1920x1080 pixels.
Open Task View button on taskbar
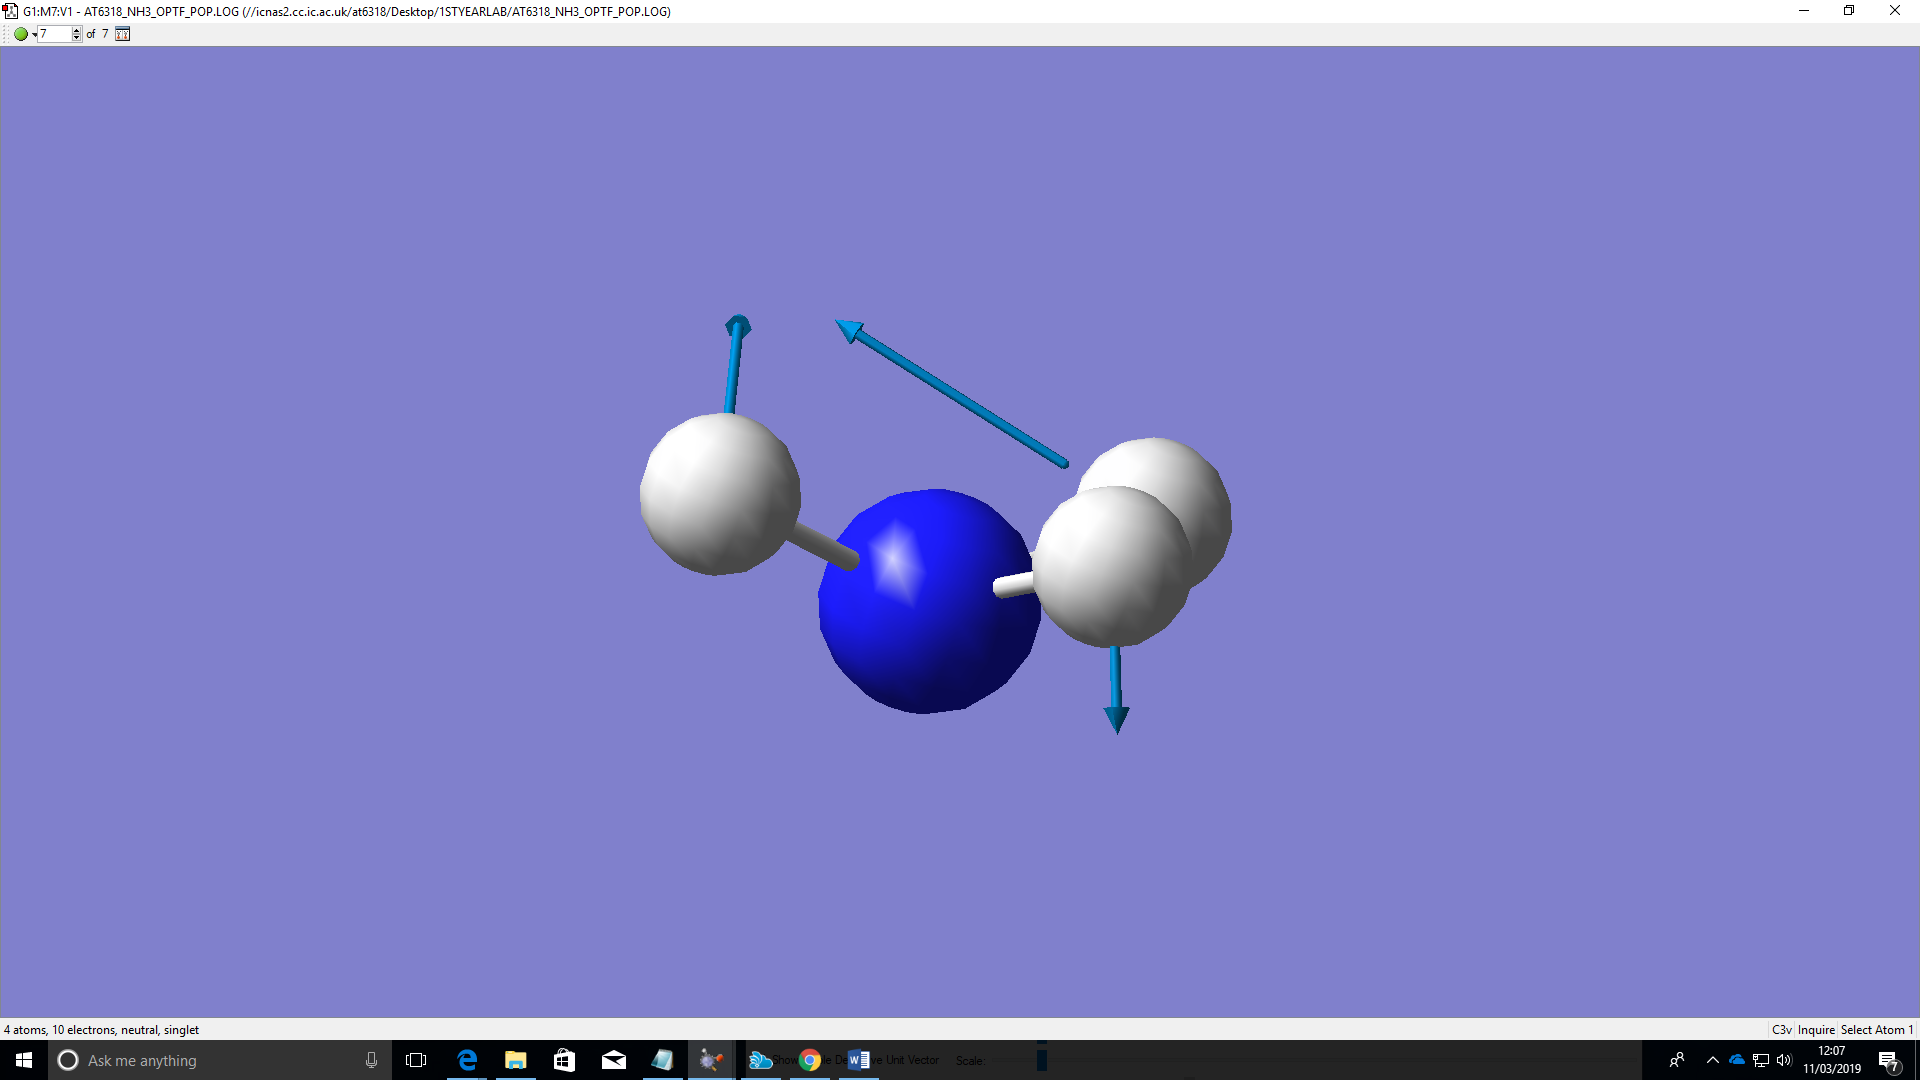point(416,1060)
